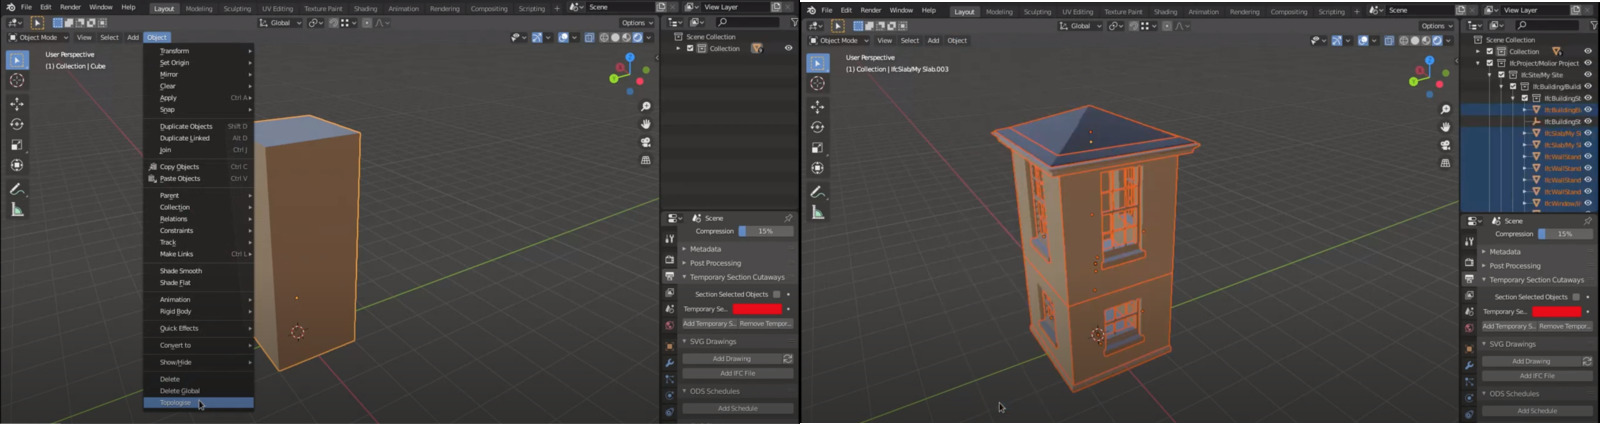Collapse Temporary Section Cutaways panel in left window
The width and height of the screenshot is (1600, 424).
click(x=736, y=277)
